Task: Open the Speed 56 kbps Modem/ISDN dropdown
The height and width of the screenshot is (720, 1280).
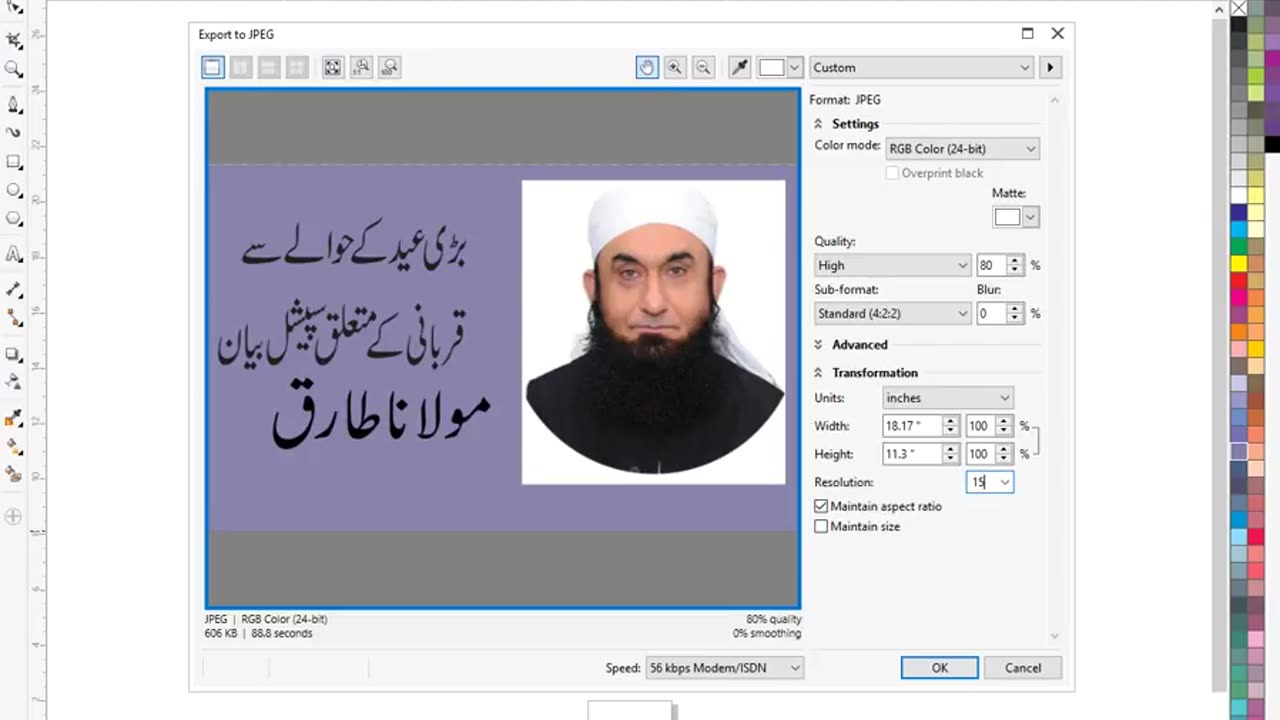Action: [x=724, y=668]
